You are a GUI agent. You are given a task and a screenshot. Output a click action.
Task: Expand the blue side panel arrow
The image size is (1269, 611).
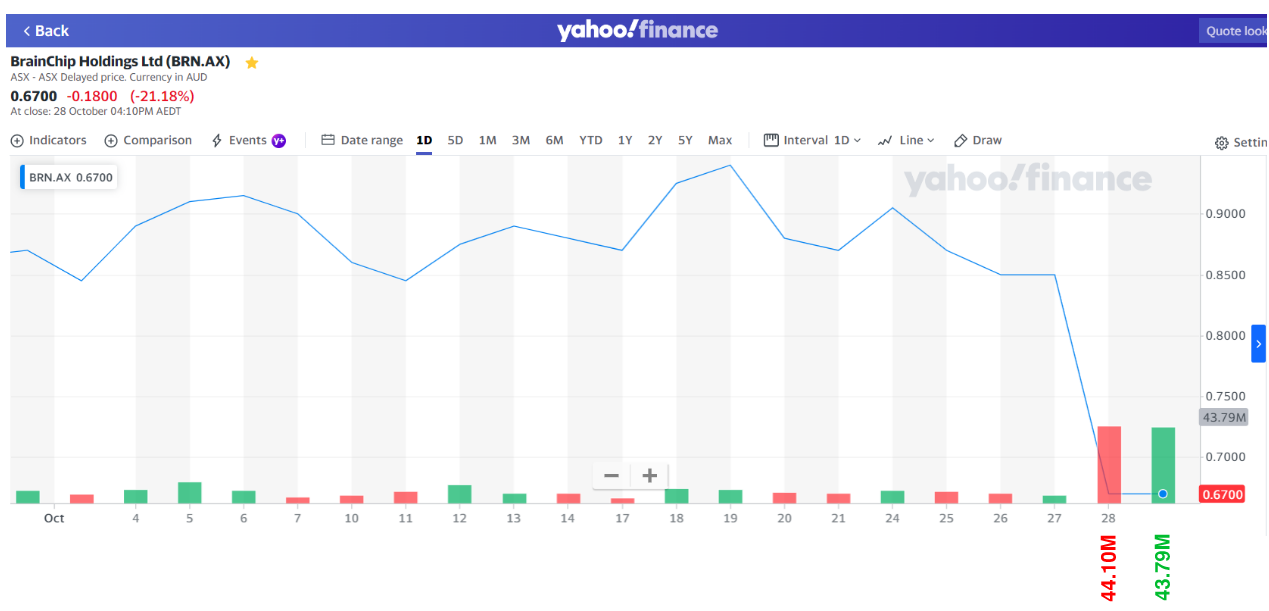pos(1258,344)
